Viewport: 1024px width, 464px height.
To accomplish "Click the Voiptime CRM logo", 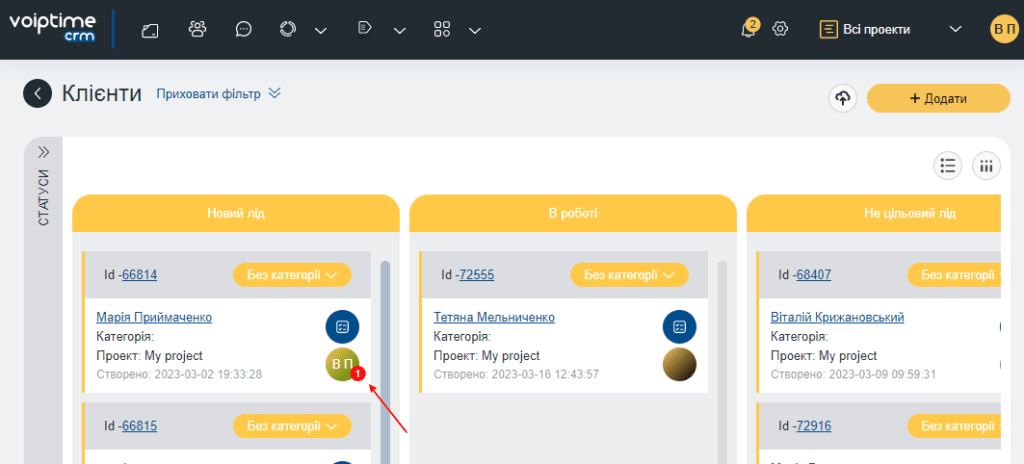I will pyautogui.click(x=52, y=29).
